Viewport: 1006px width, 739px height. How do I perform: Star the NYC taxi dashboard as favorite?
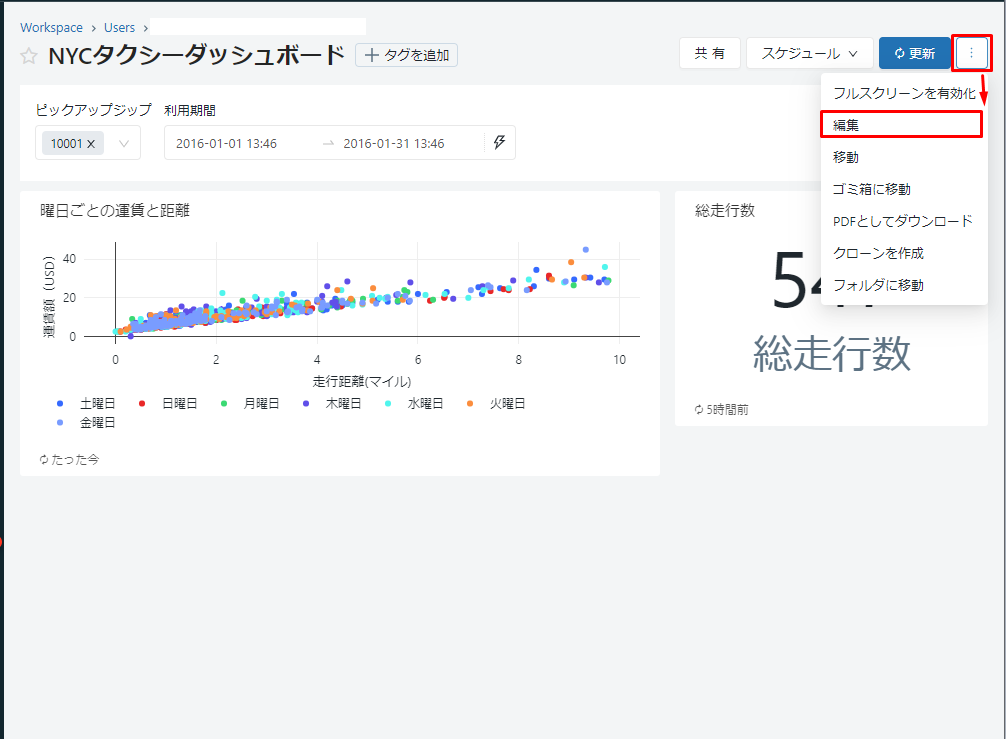(29, 56)
